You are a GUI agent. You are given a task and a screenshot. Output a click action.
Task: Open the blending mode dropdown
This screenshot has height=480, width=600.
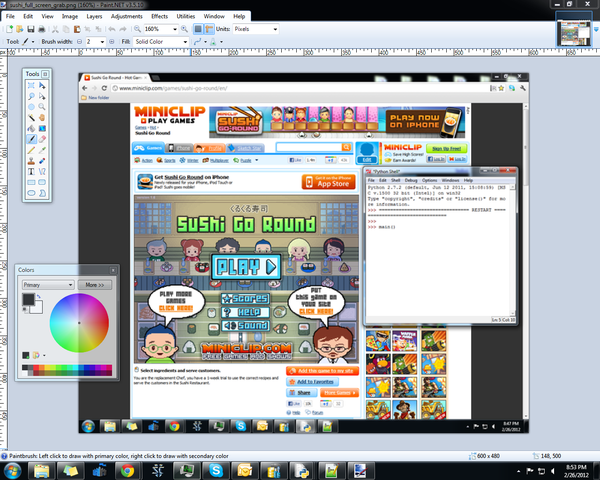(x=221, y=42)
